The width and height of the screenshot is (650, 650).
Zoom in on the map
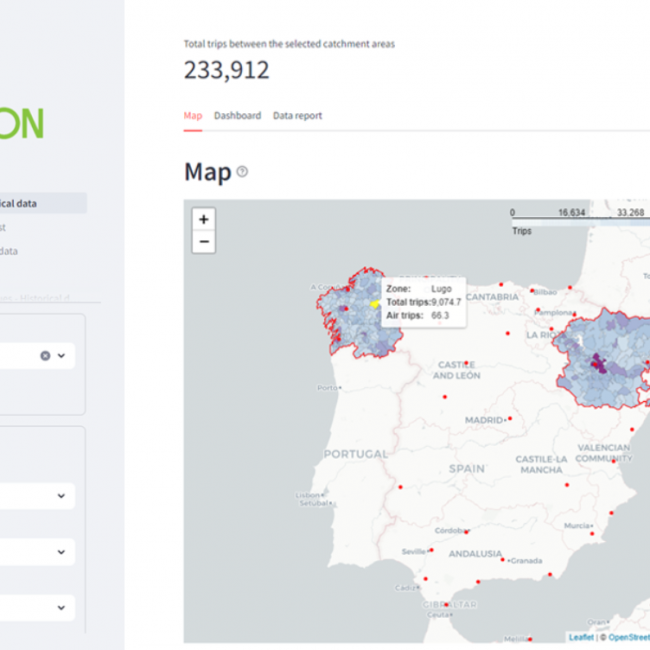coord(204,219)
